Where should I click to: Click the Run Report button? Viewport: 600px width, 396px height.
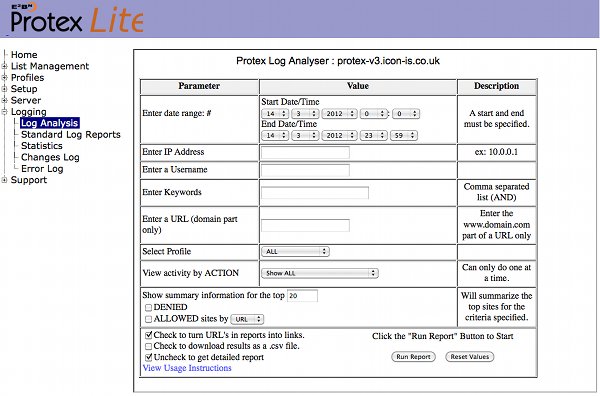pos(413,357)
